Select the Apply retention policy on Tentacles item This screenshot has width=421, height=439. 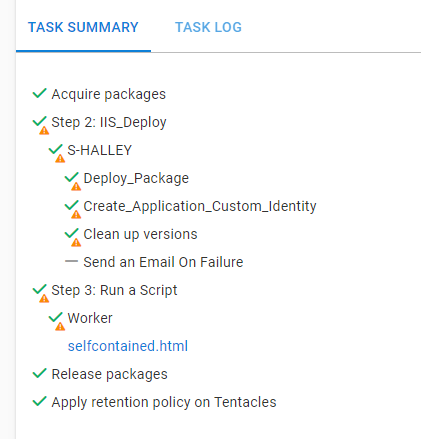point(164,402)
